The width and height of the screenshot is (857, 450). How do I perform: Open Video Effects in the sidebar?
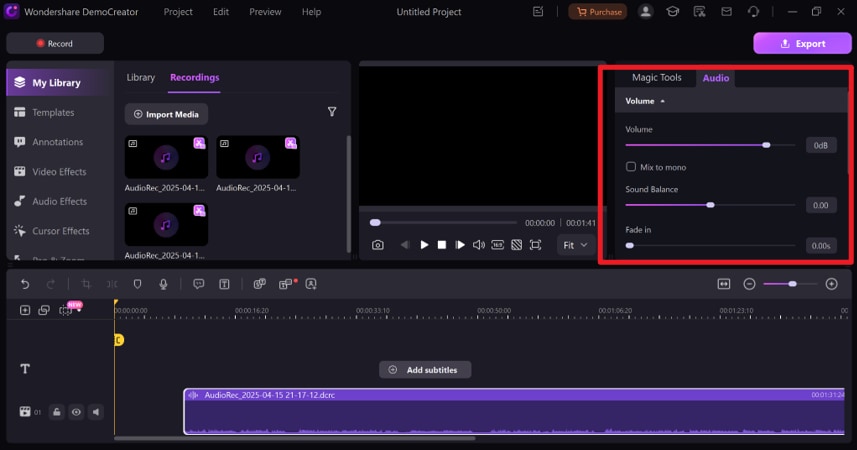pyautogui.click(x=59, y=172)
